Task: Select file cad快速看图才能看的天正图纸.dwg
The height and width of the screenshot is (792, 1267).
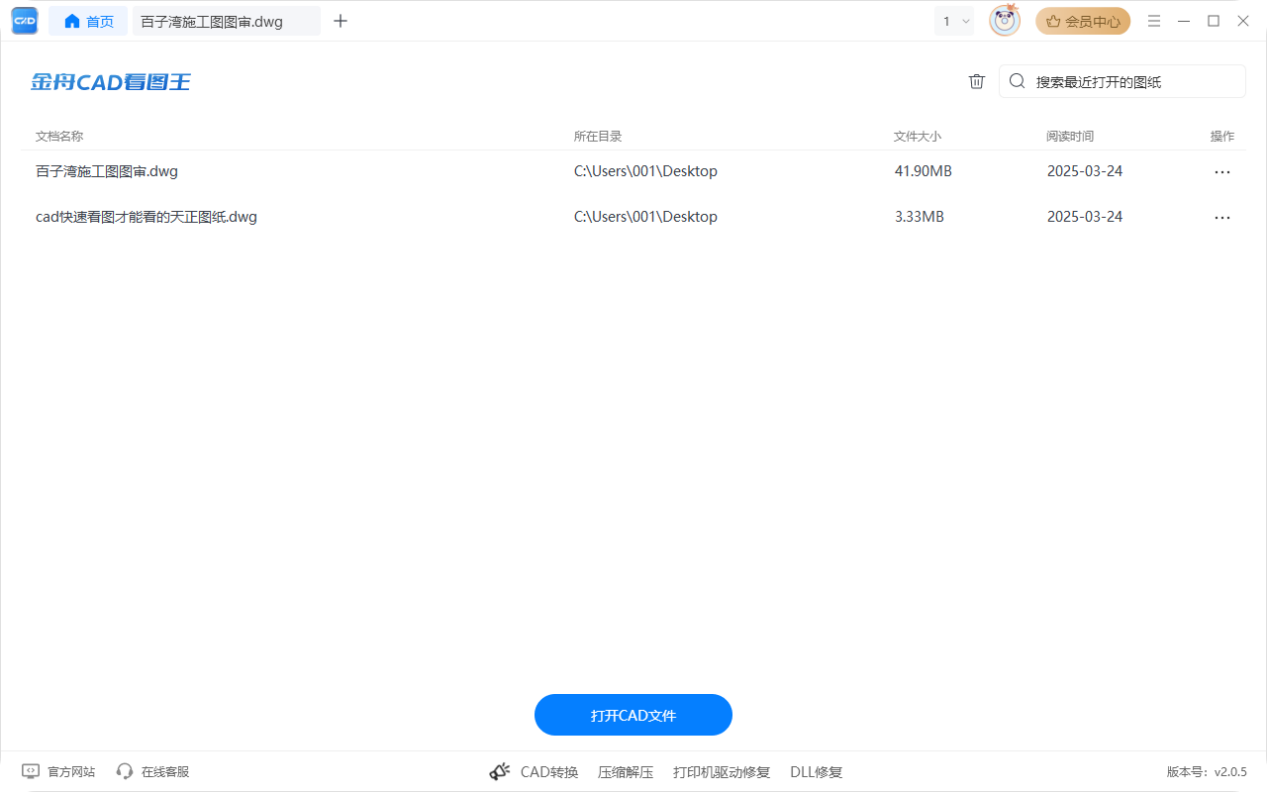Action: click(147, 216)
